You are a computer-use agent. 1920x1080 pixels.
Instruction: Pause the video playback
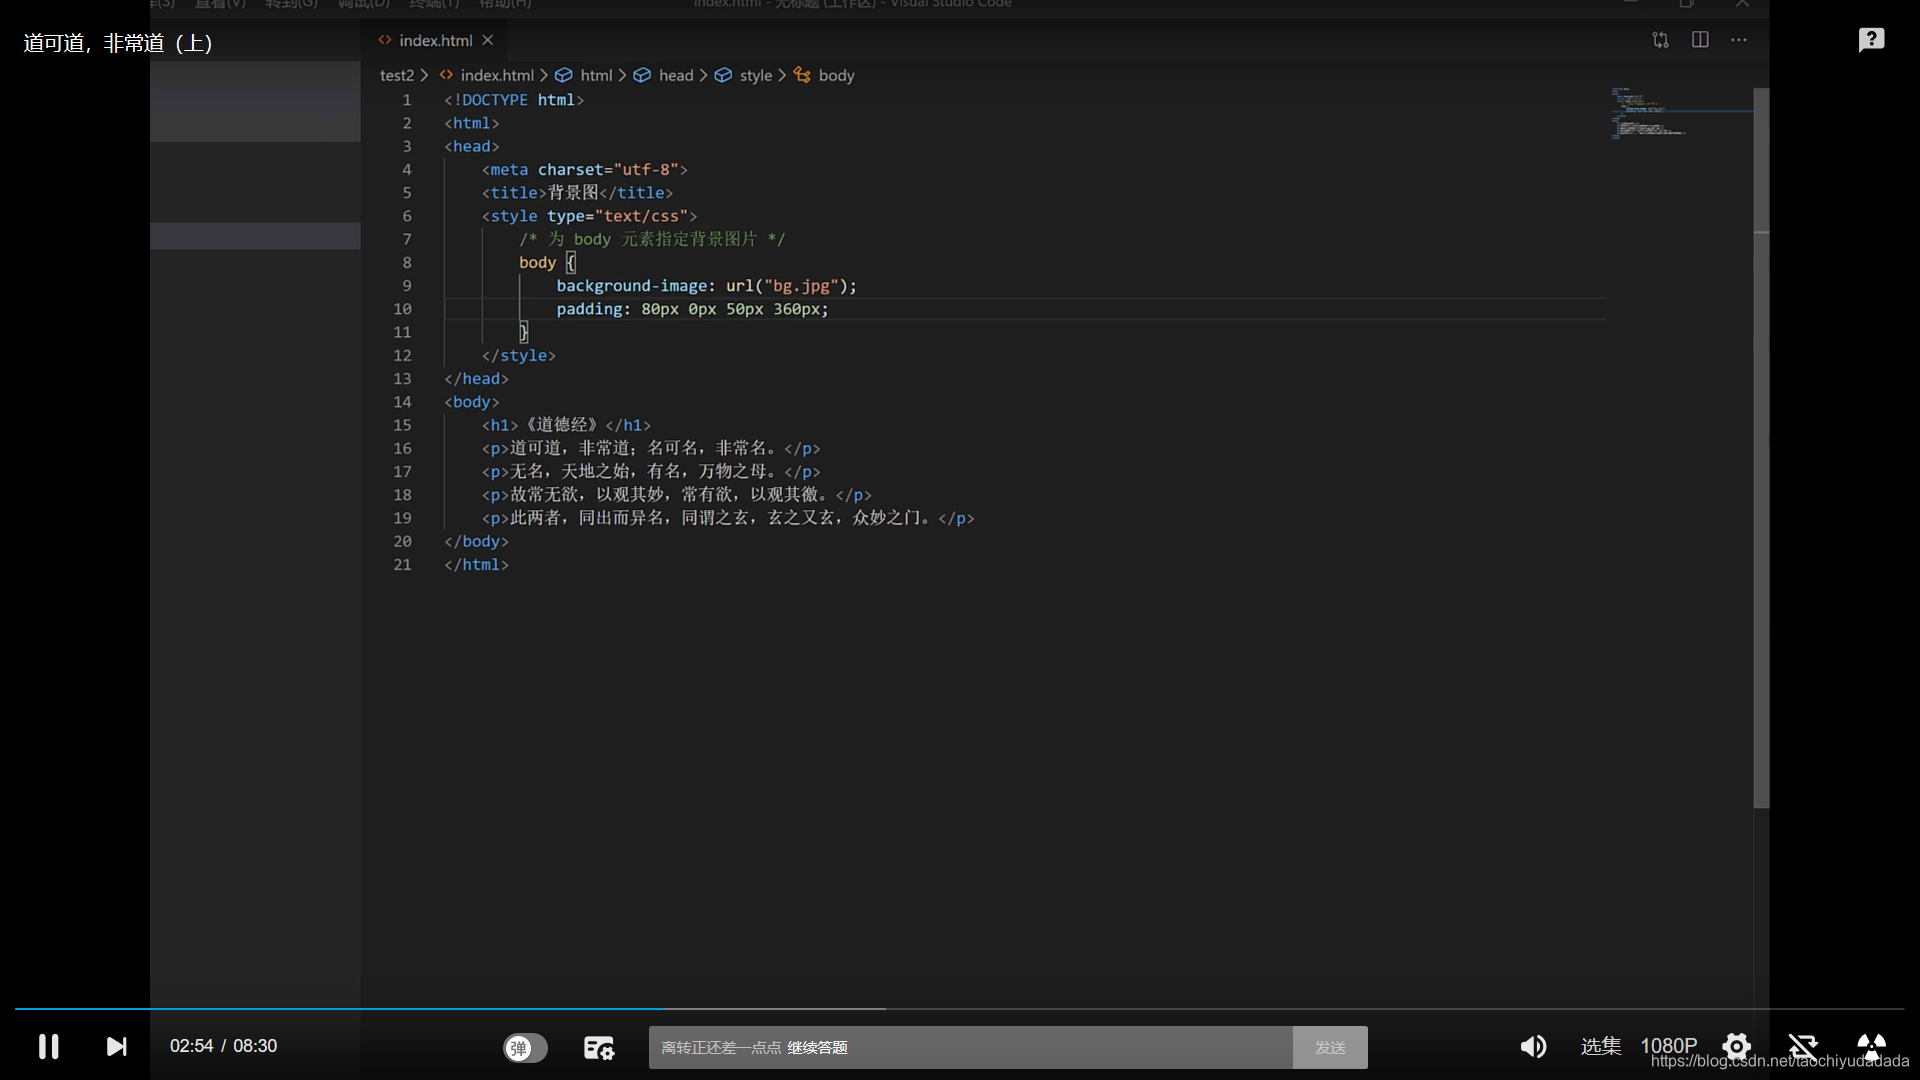[48, 1046]
